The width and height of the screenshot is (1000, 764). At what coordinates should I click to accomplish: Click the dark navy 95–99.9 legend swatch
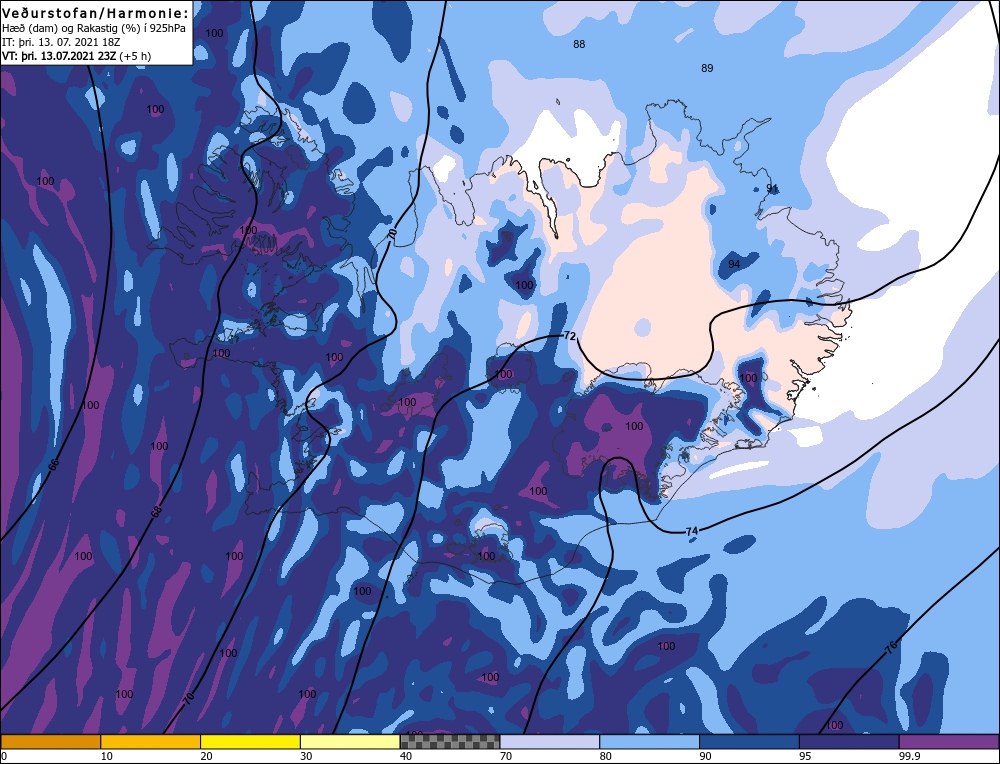click(x=849, y=741)
